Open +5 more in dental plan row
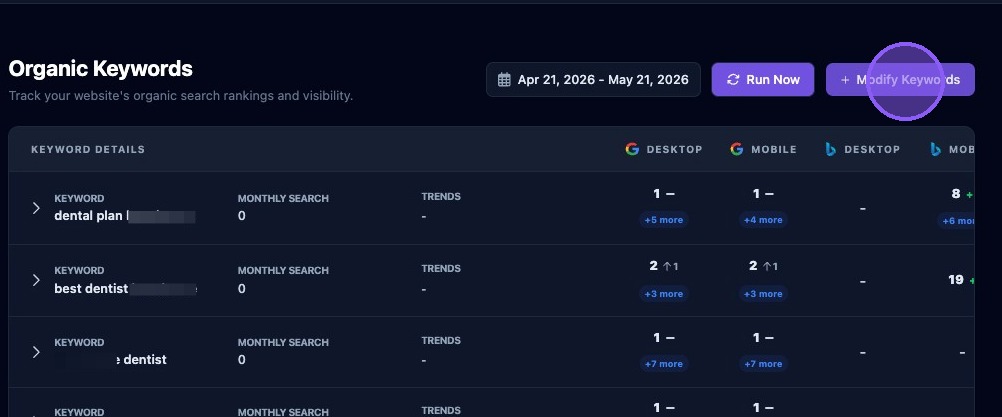This screenshot has width=1002, height=417. point(663,220)
